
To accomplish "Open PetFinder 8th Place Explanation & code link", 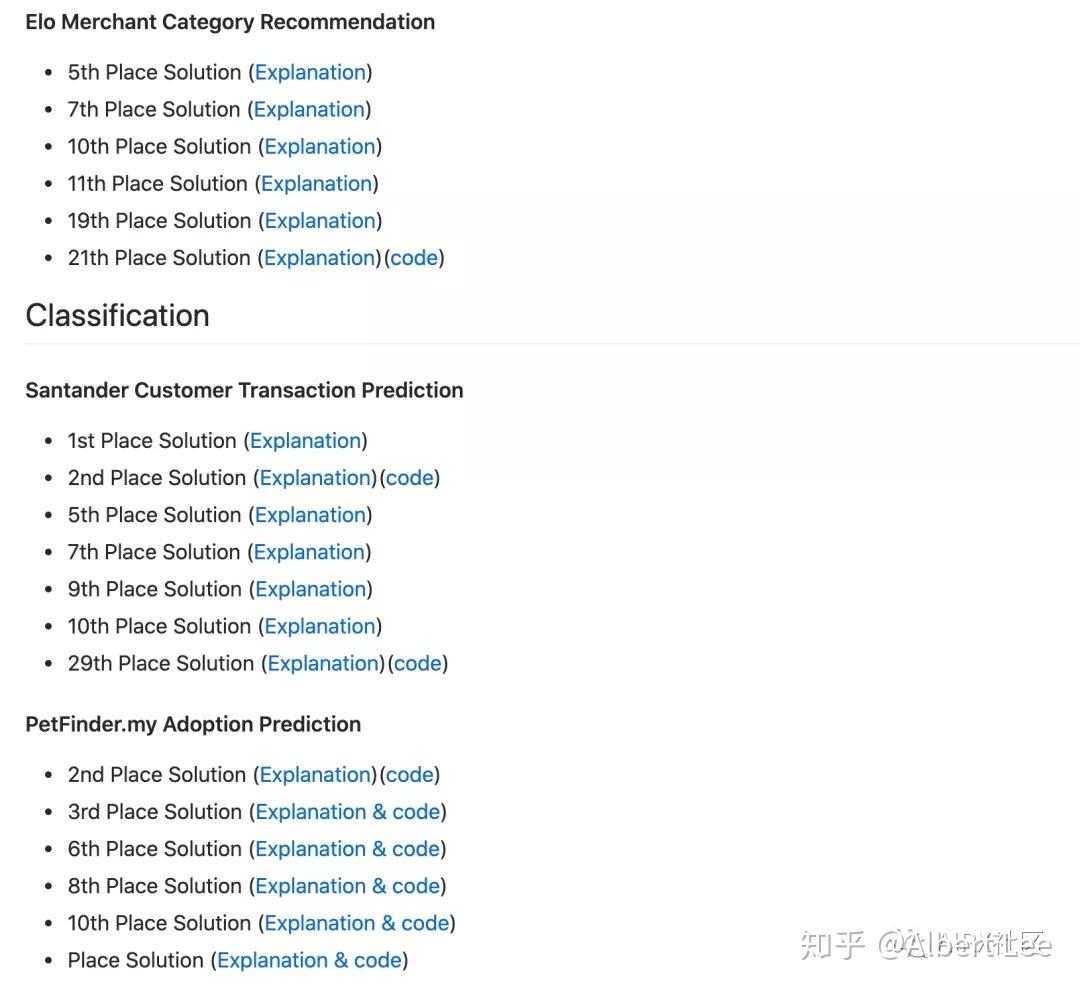I will 348,887.
